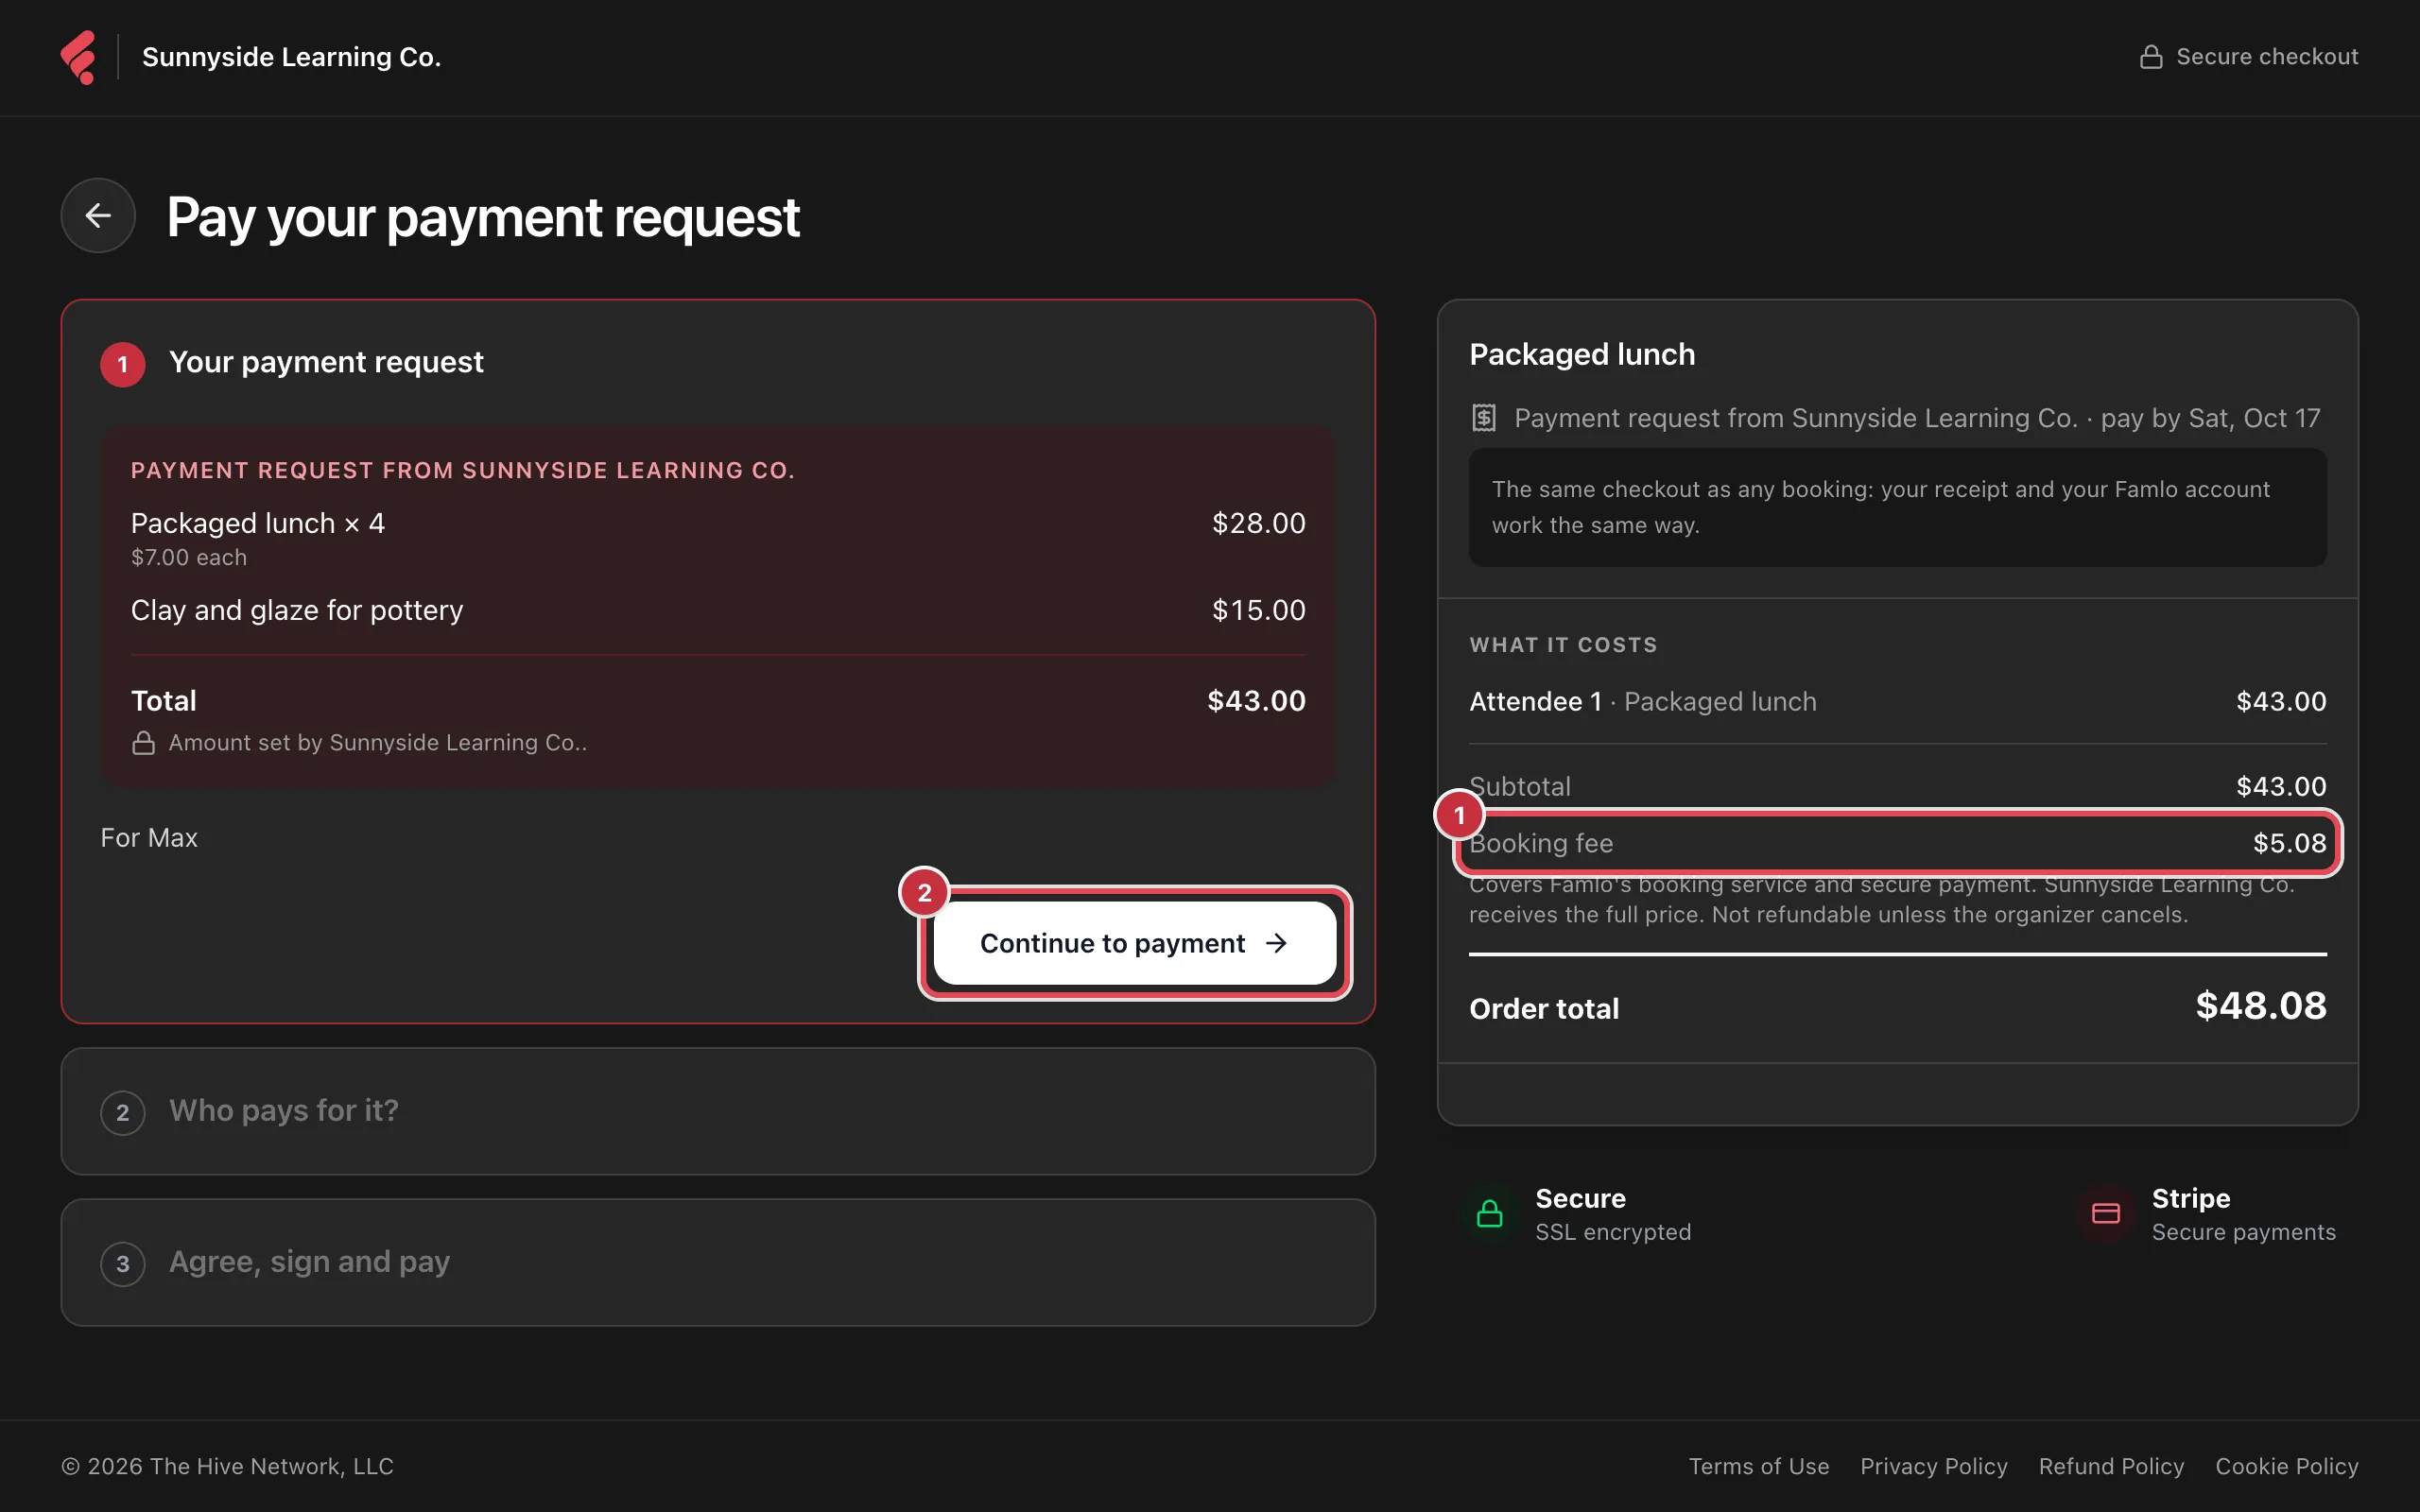Click the lock icon by Amount set by
This screenshot has width=2420, height=1512.
point(143,743)
